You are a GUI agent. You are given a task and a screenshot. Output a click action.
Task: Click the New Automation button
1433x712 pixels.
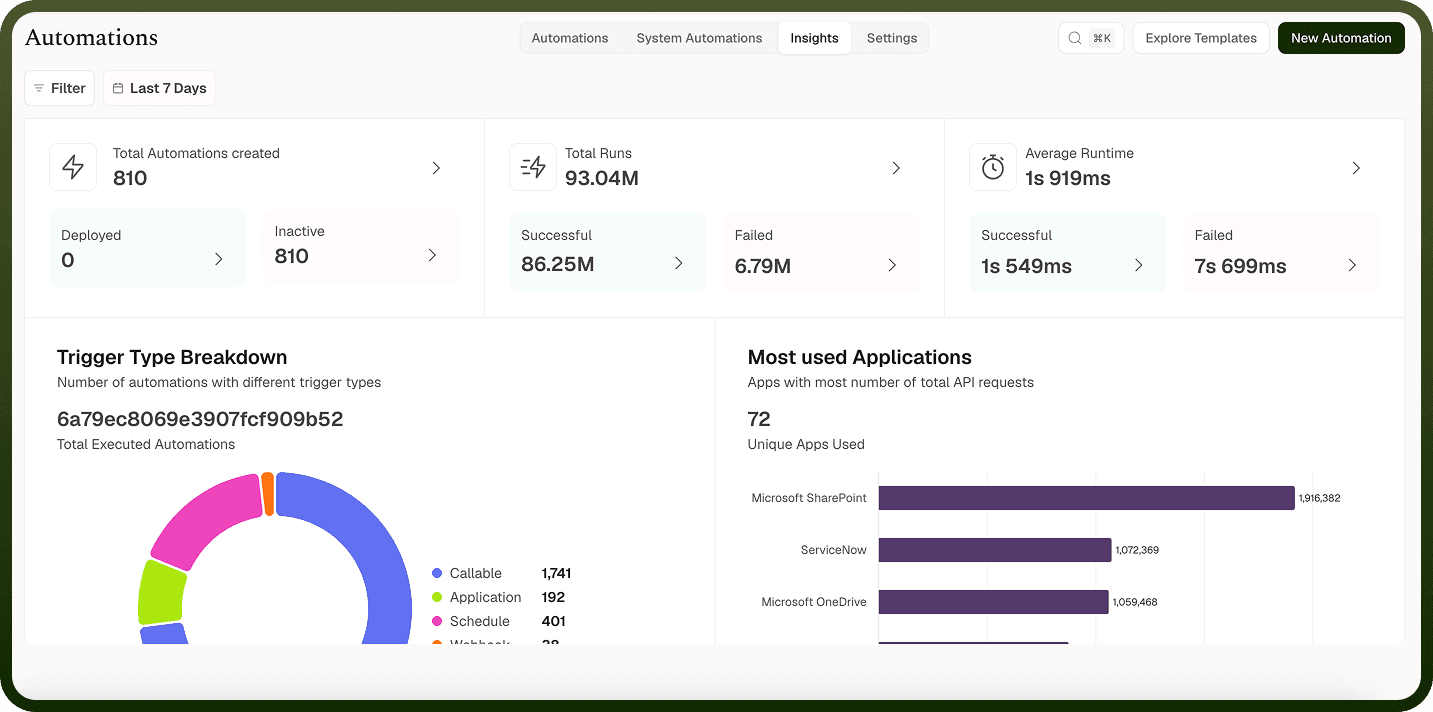coord(1341,38)
